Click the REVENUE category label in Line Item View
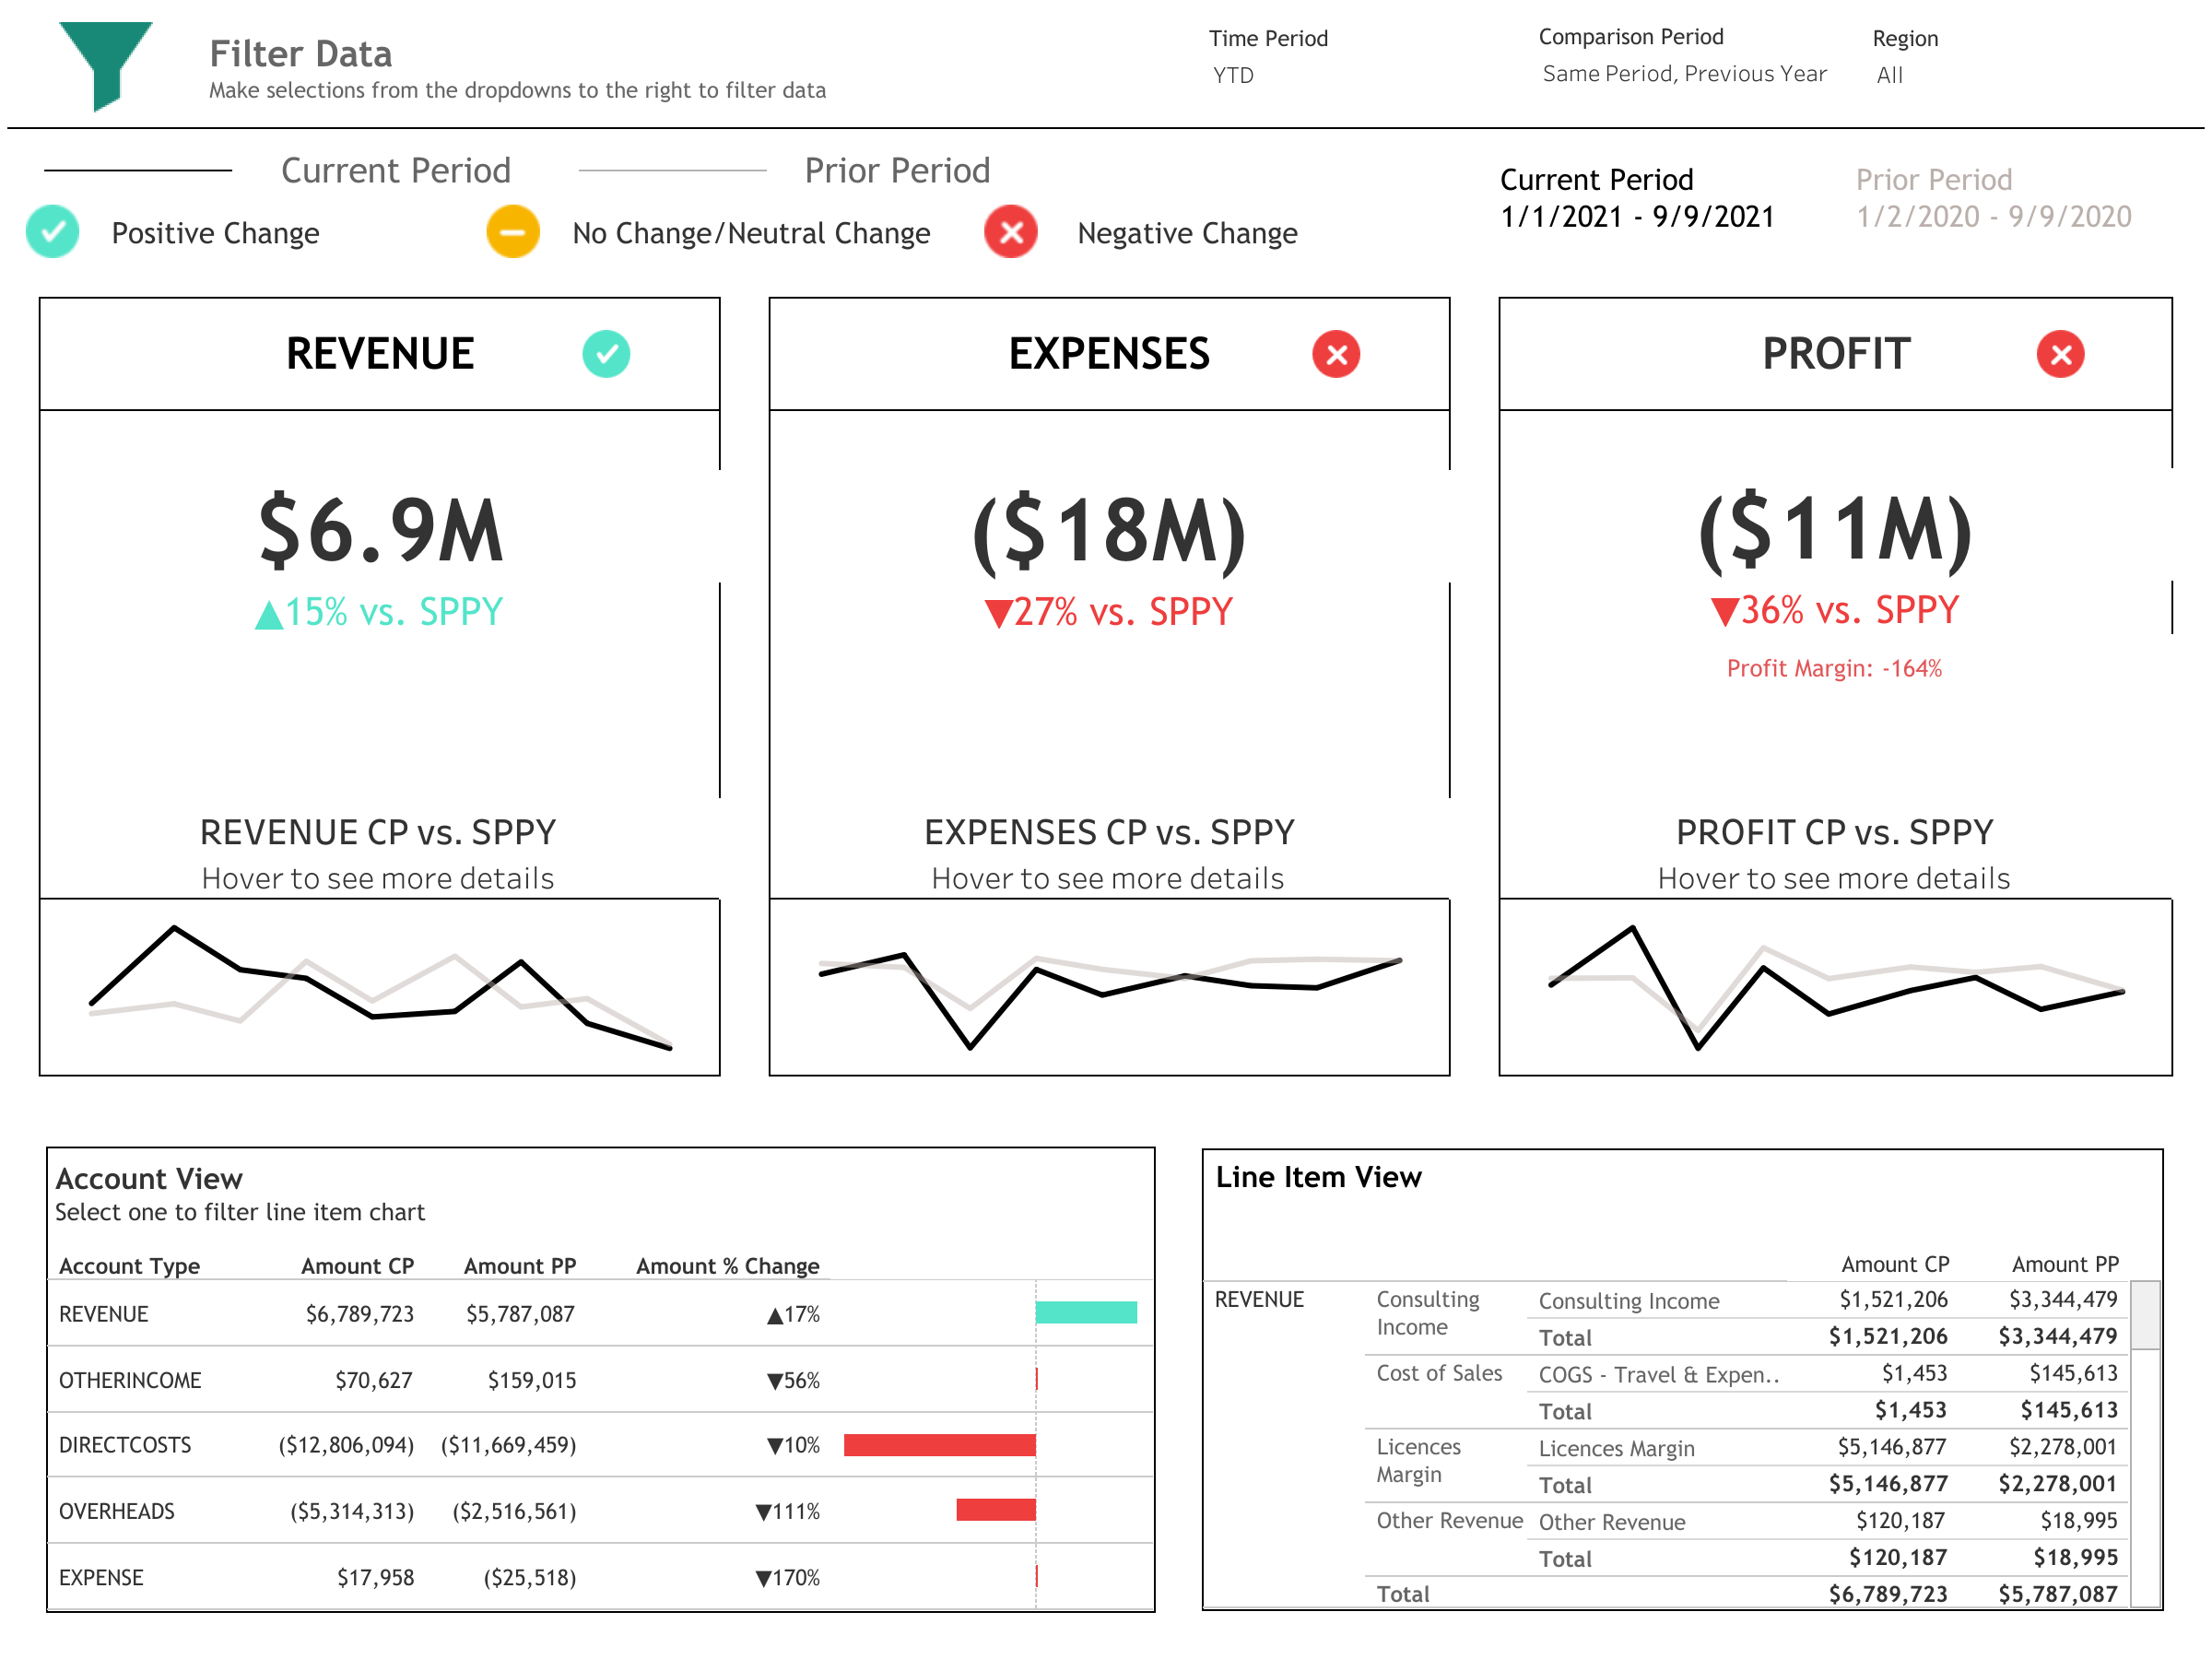Image resolution: width=2212 pixels, height=1659 pixels. point(1259,1299)
